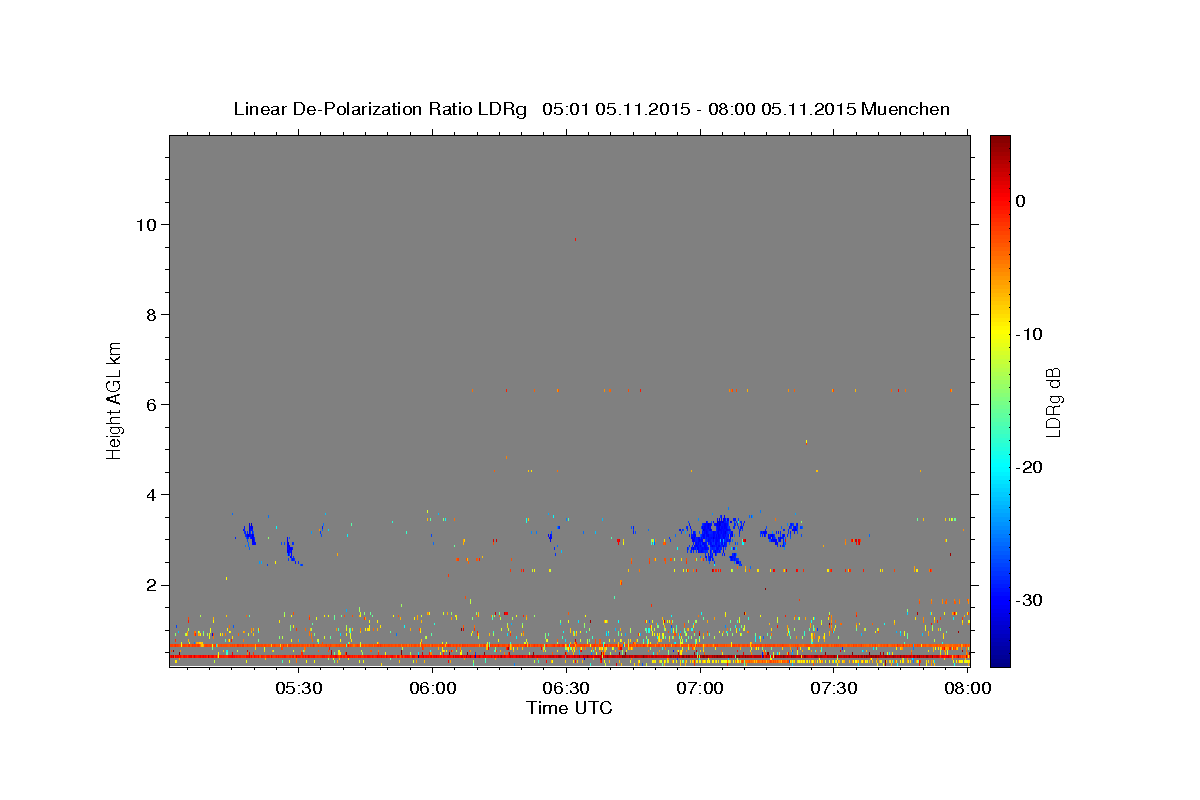Viewport: 1200px width, 800px height.
Task: Click the colorbar label -20
Action: (1029, 467)
